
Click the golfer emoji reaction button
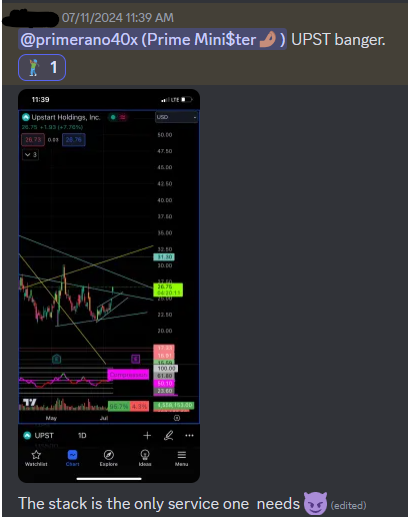[42, 68]
